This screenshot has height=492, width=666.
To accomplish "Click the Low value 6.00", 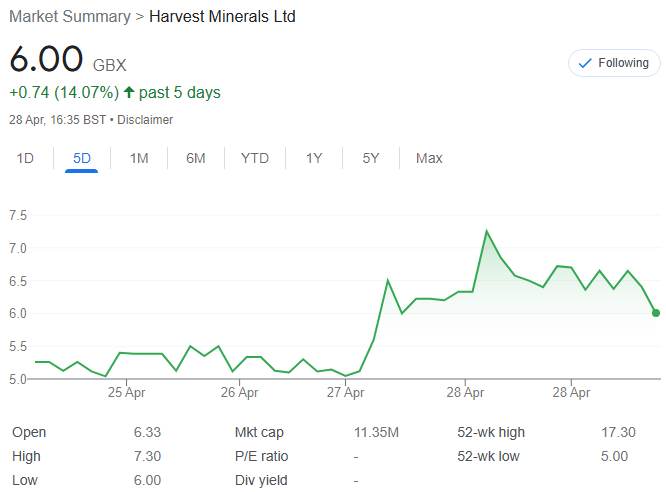I will (147, 480).
